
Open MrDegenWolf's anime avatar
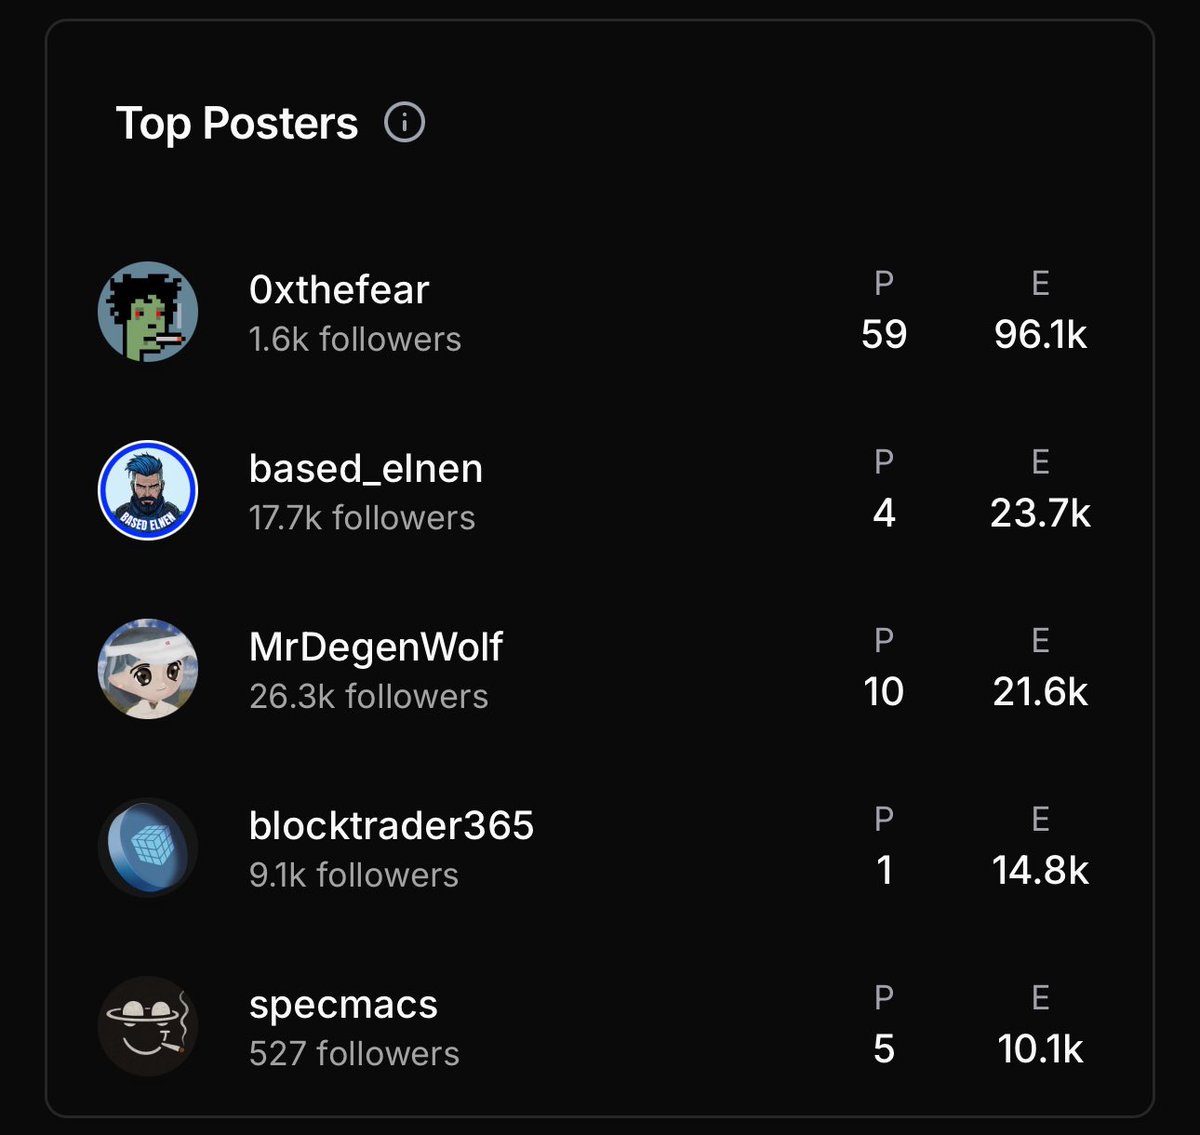tap(148, 669)
